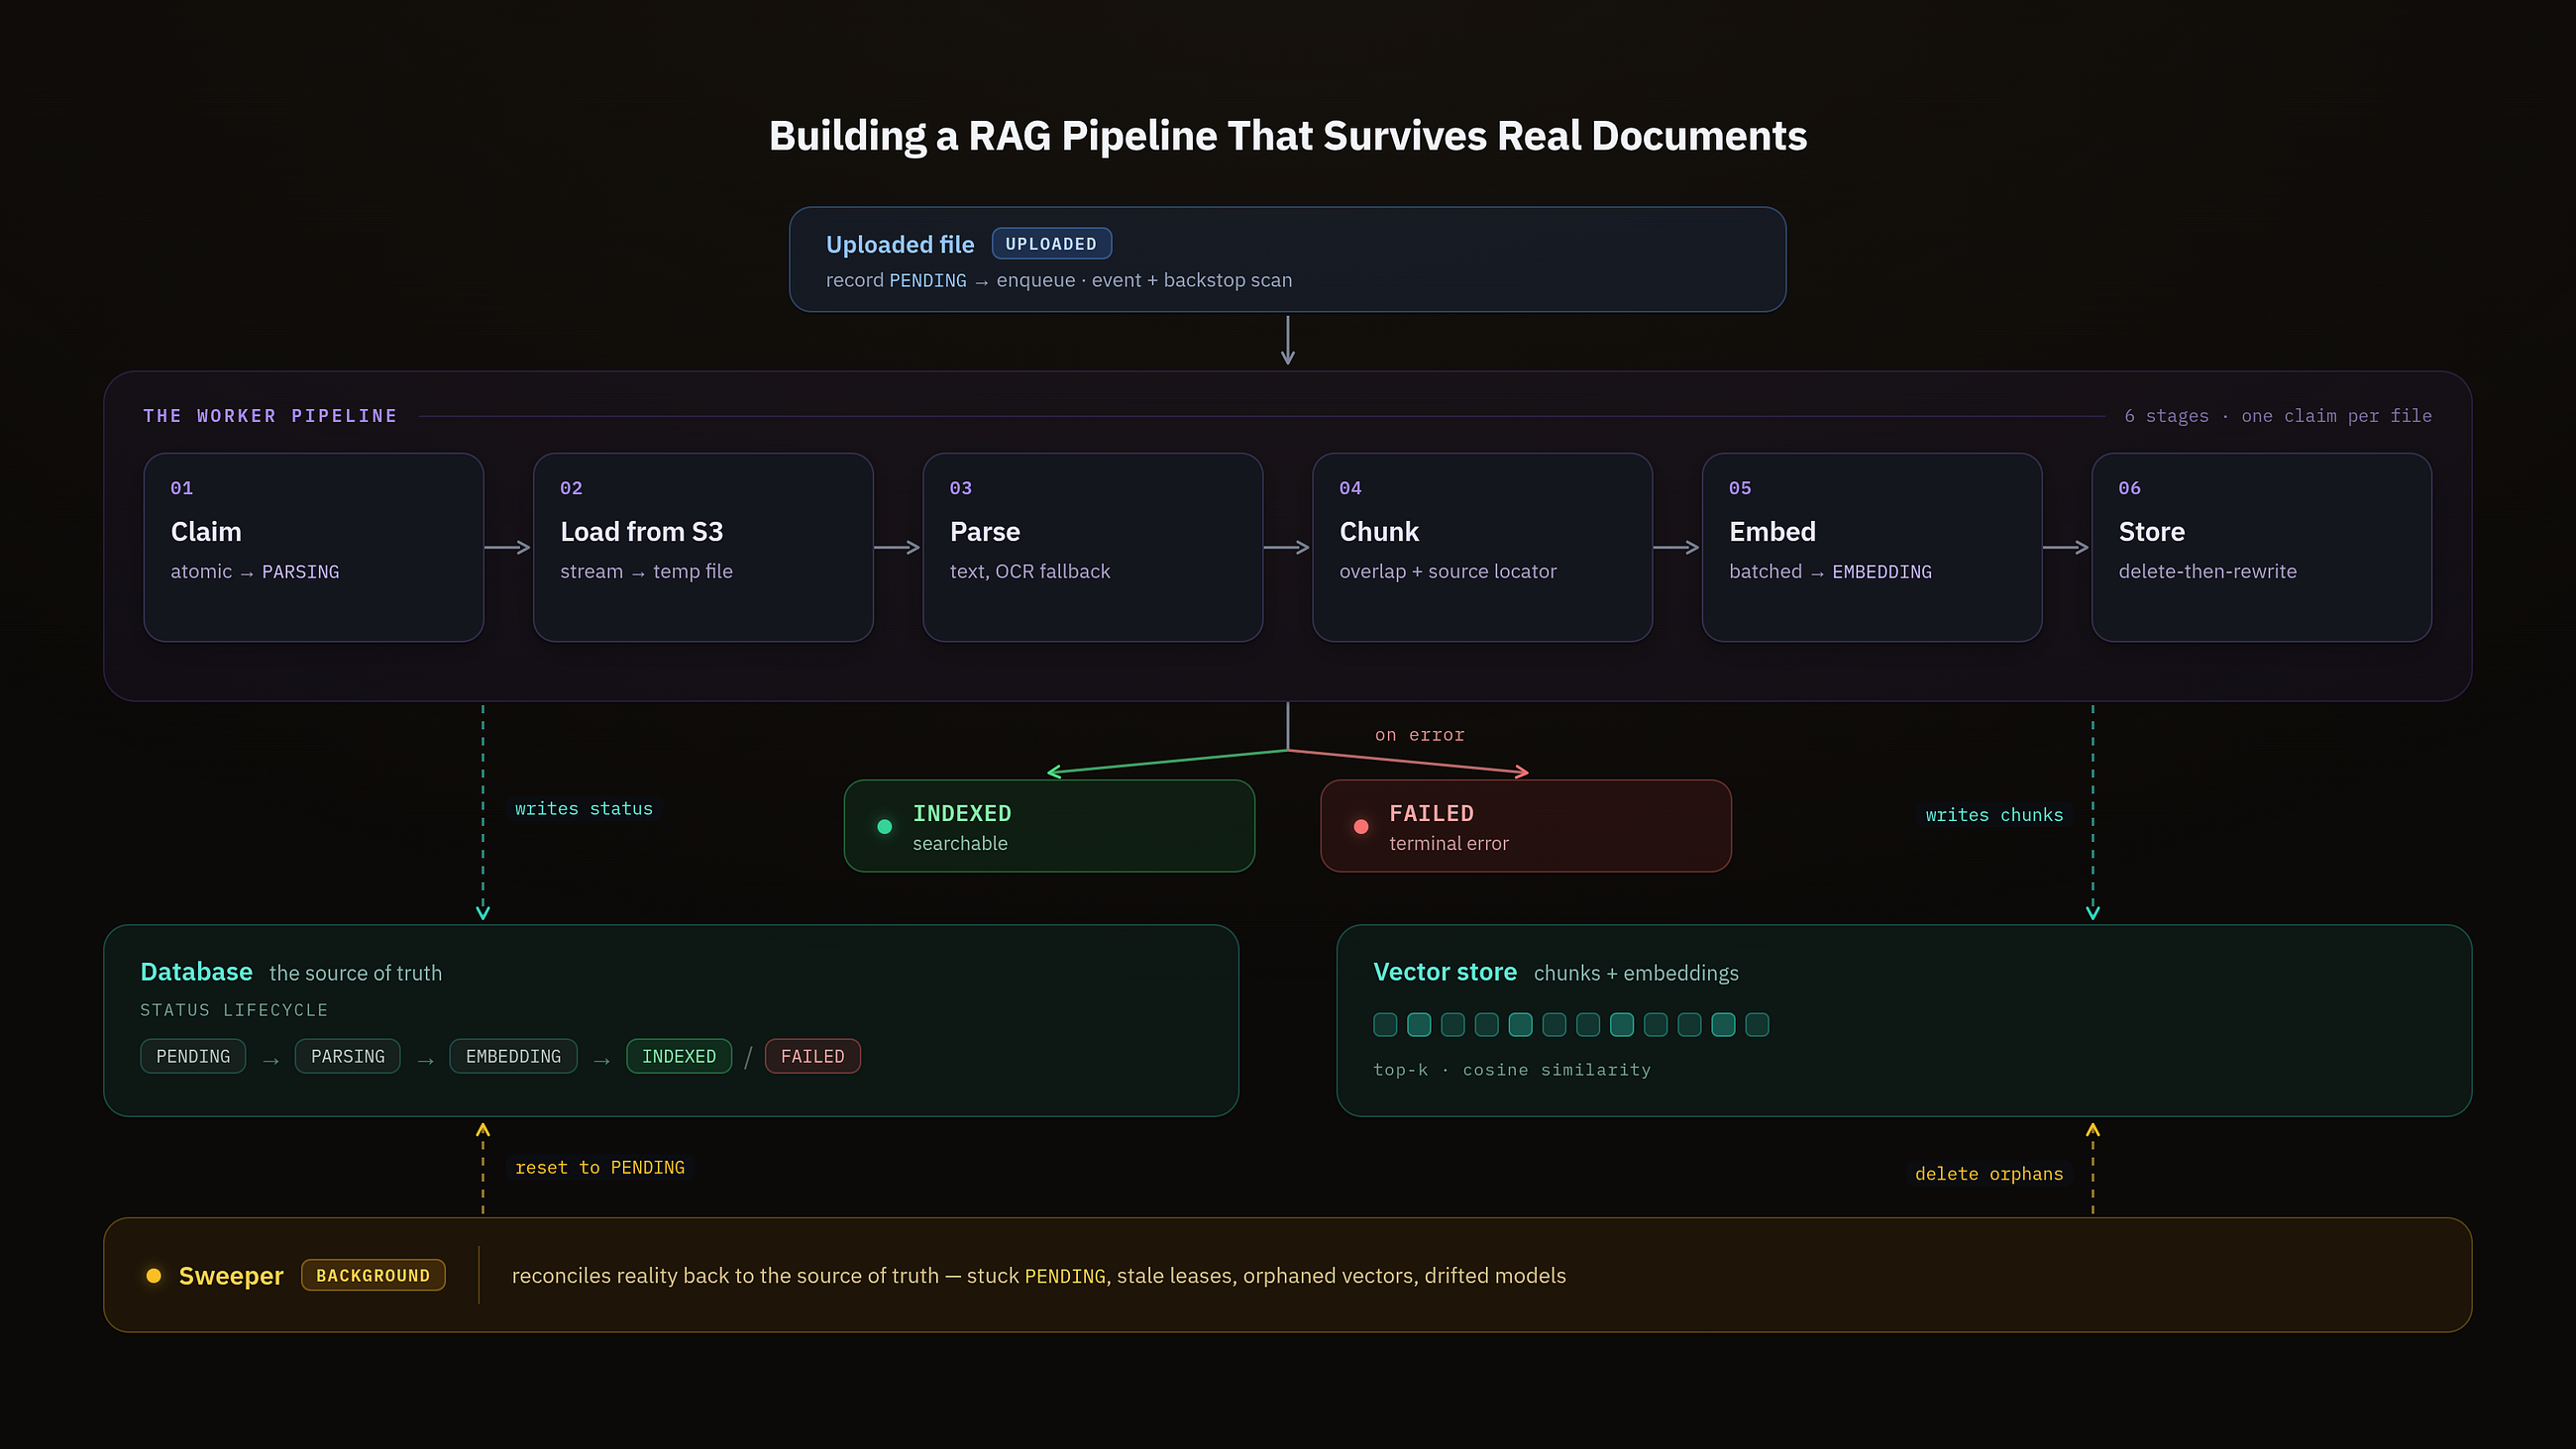The width and height of the screenshot is (2576, 1449).
Task: Click the BACKGROUND badge next to Sweeper
Action: (x=373, y=1275)
